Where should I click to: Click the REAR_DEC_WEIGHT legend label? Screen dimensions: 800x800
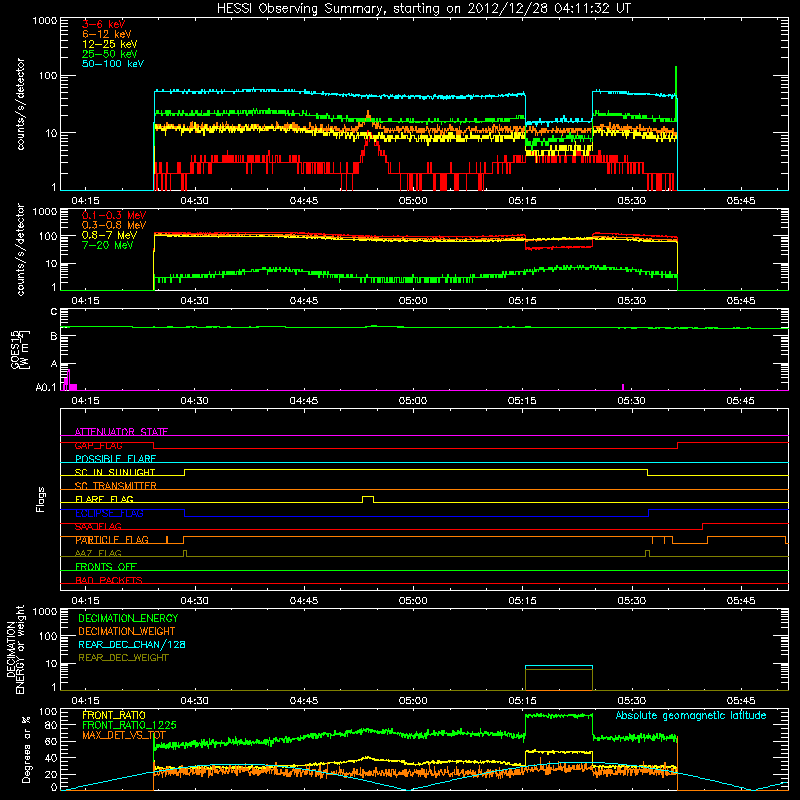pyautogui.click(x=123, y=658)
